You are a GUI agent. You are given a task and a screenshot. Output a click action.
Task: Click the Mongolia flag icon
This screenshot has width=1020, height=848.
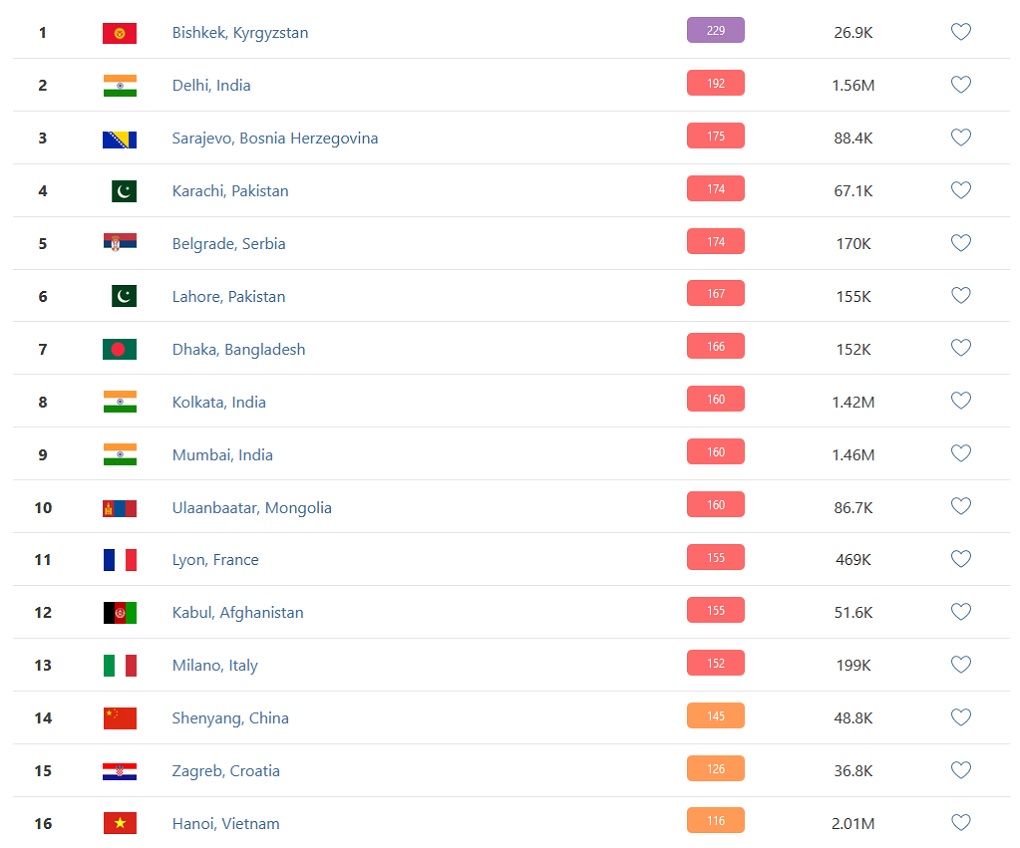click(x=120, y=508)
